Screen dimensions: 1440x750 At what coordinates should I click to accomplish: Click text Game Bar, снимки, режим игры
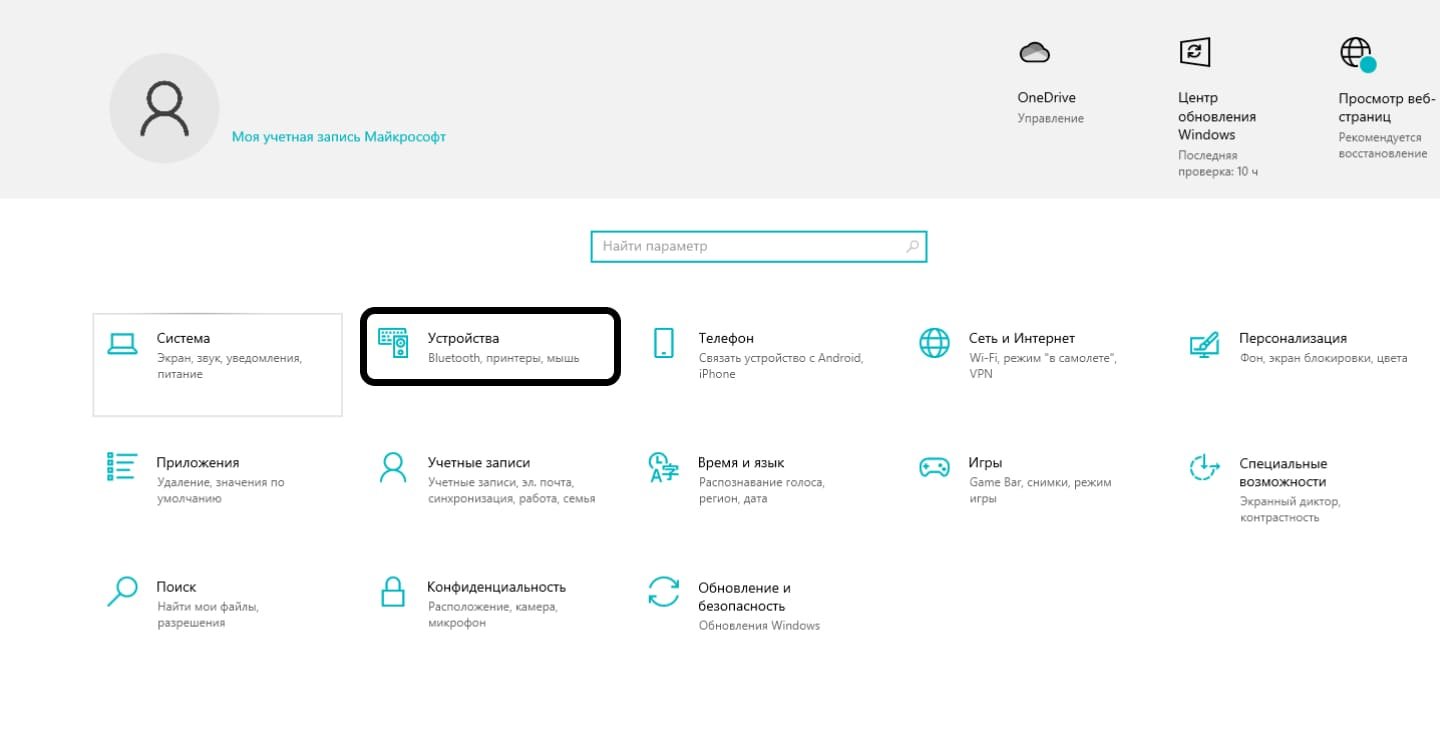click(1040, 490)
